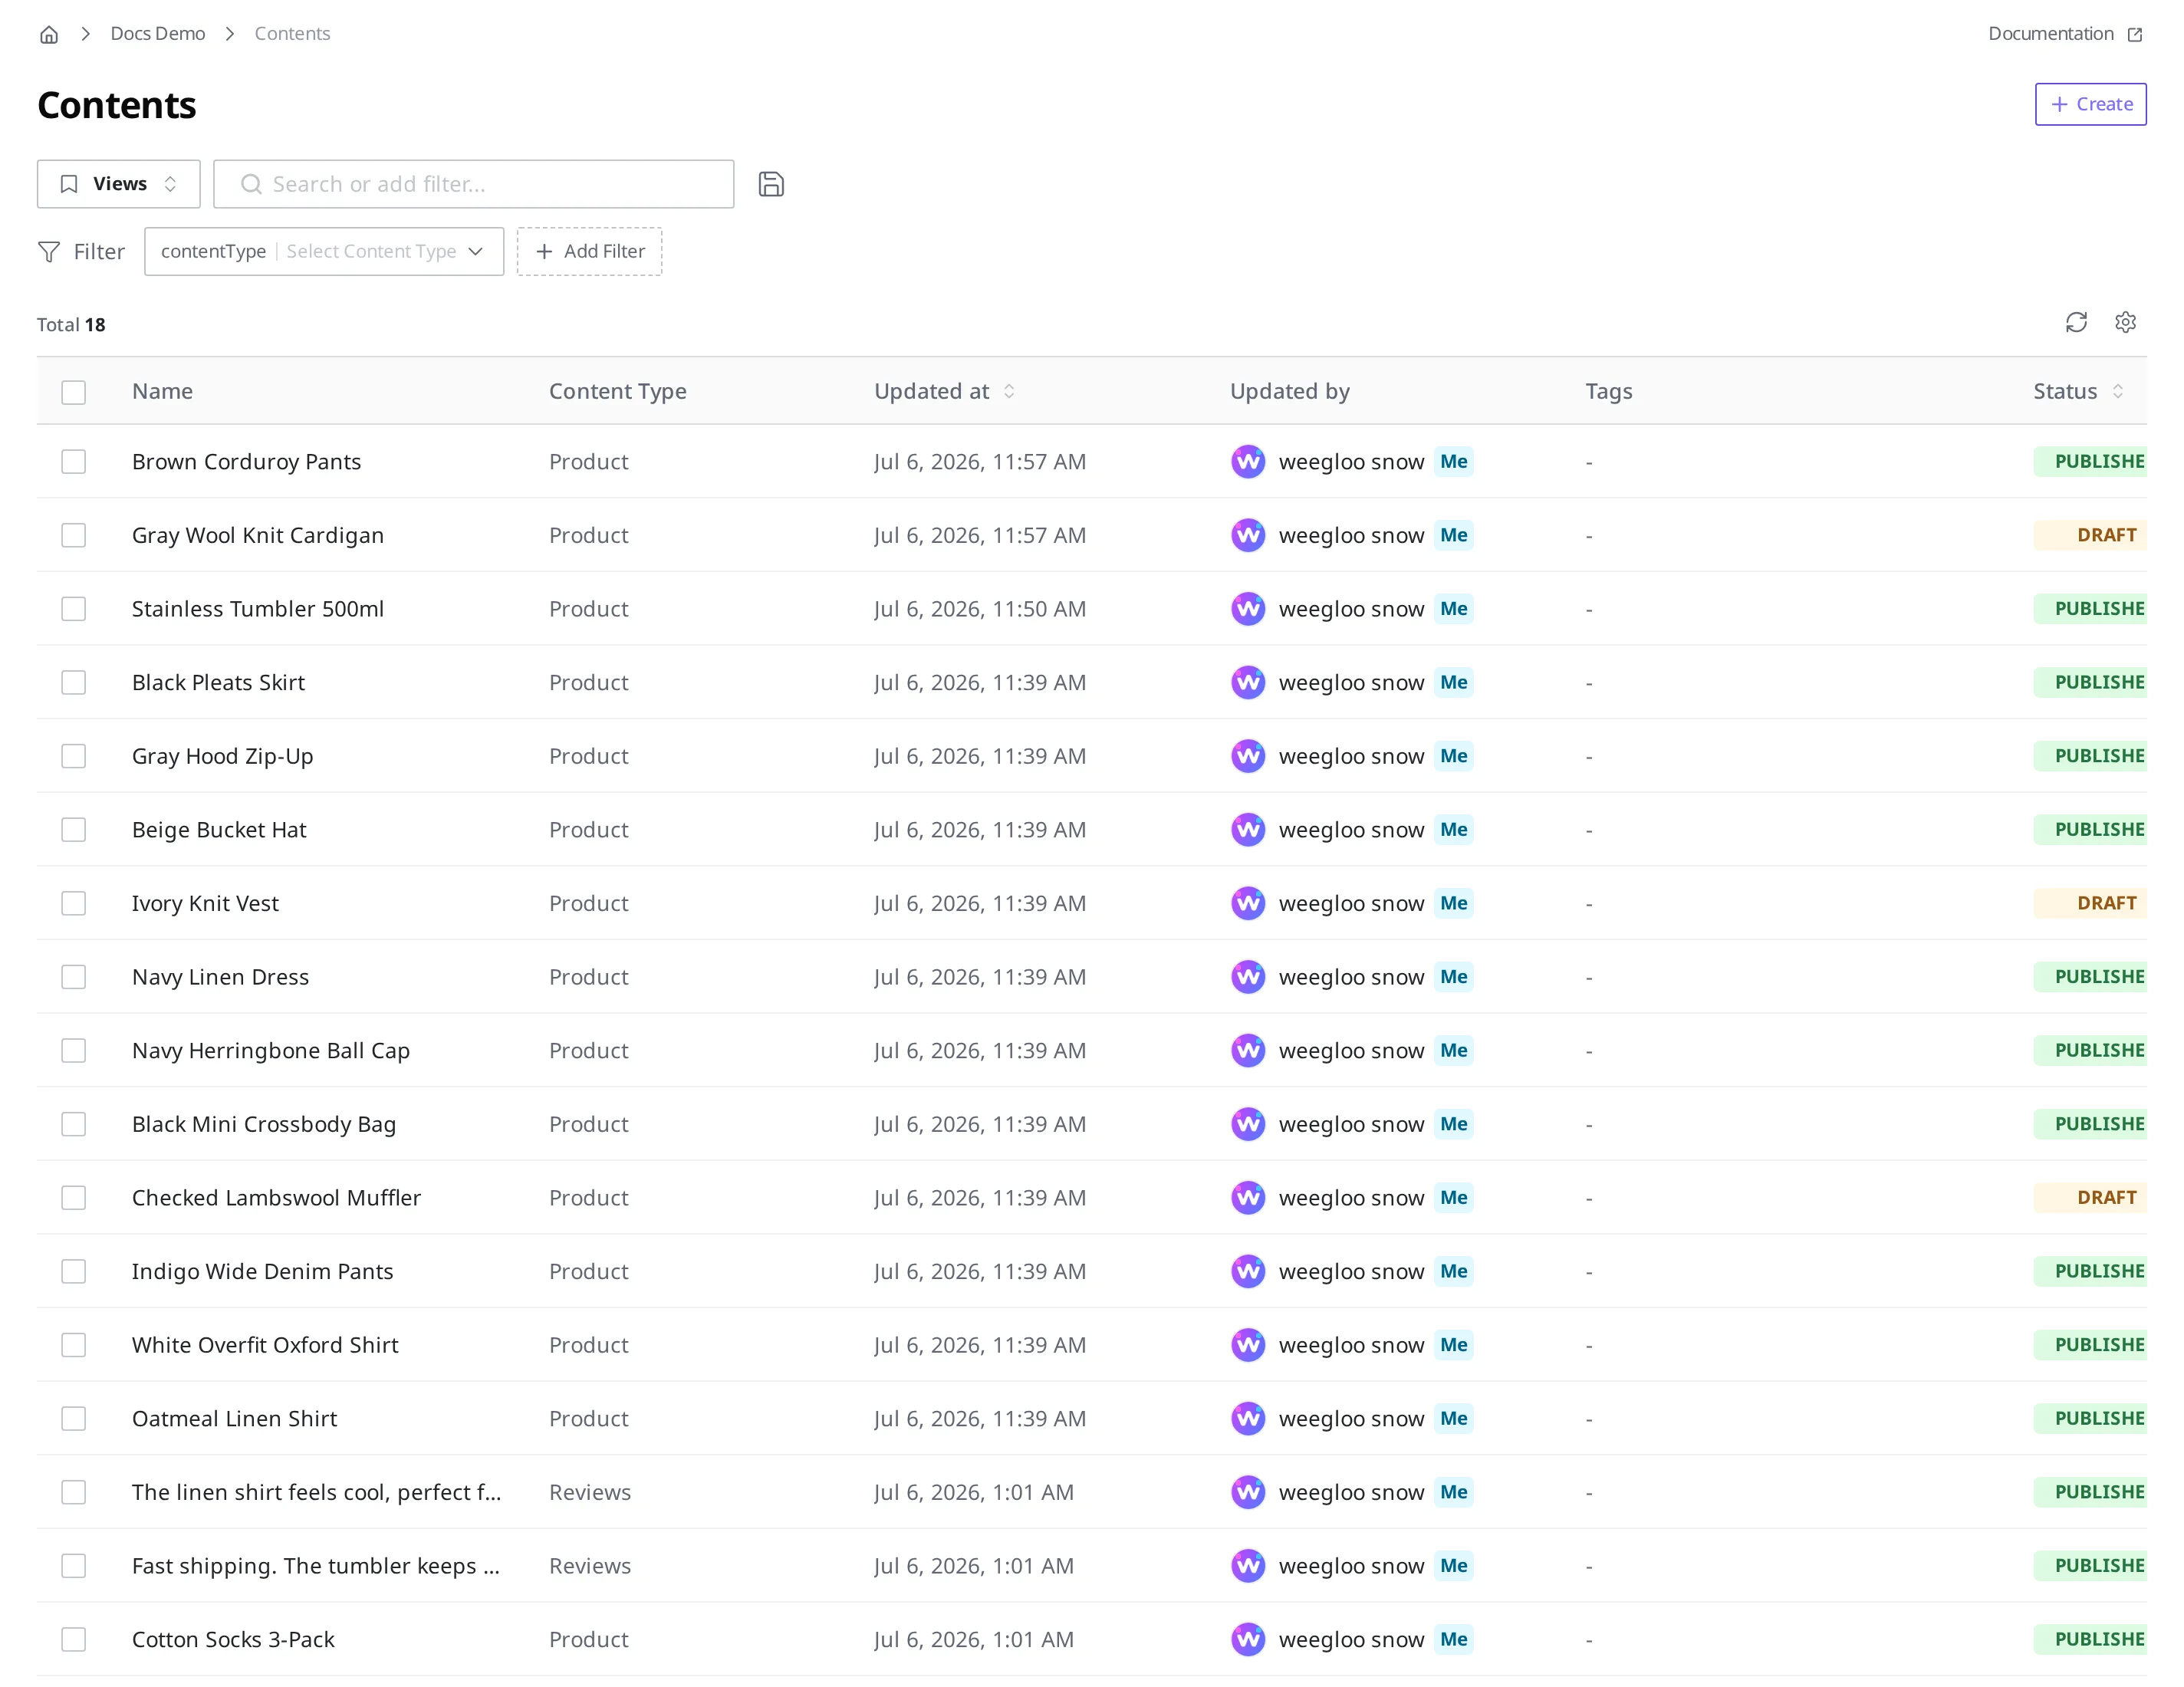Click the funnel Filter icon

49,252
